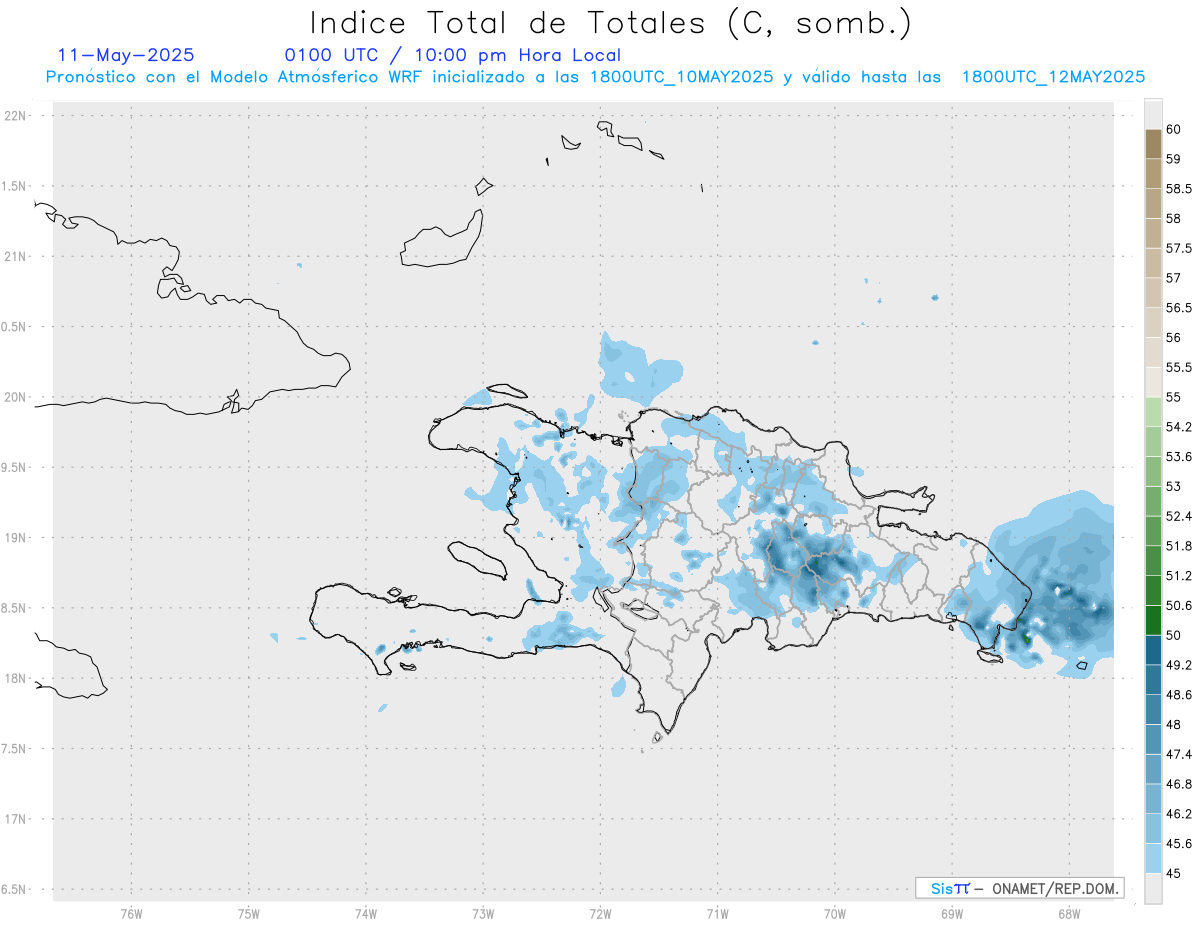Click the '55.5' color bar label
Image resolution: width=1200 pixels, height=927 pixels.
1178,367
